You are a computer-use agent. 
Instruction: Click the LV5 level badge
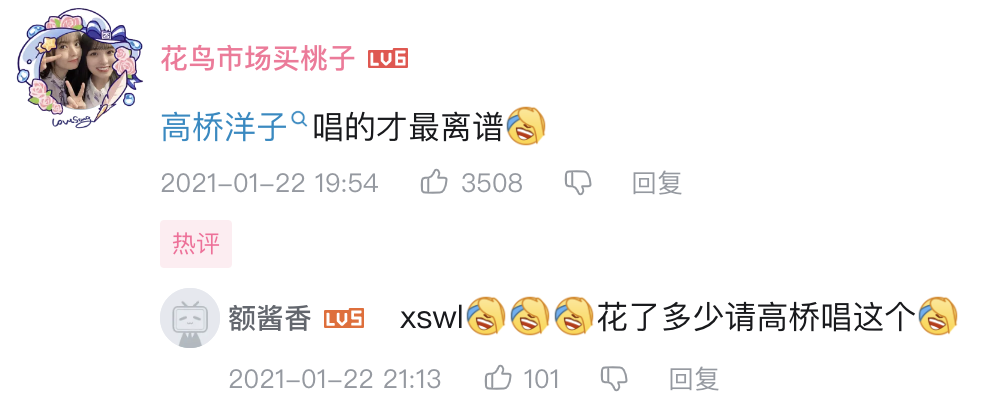pyautogui.click(x=344, y=318)
